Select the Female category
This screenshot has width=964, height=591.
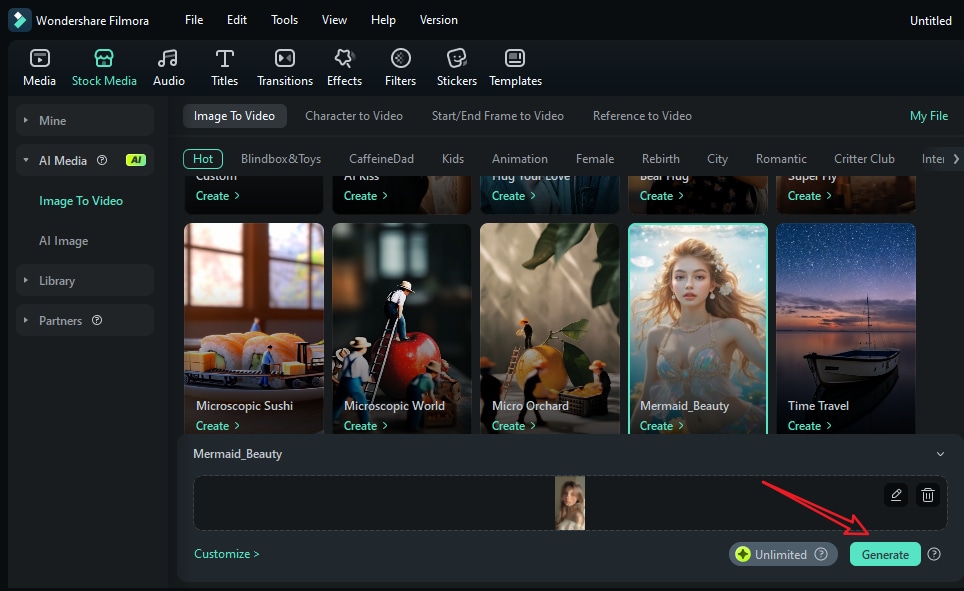click(595, 159)
